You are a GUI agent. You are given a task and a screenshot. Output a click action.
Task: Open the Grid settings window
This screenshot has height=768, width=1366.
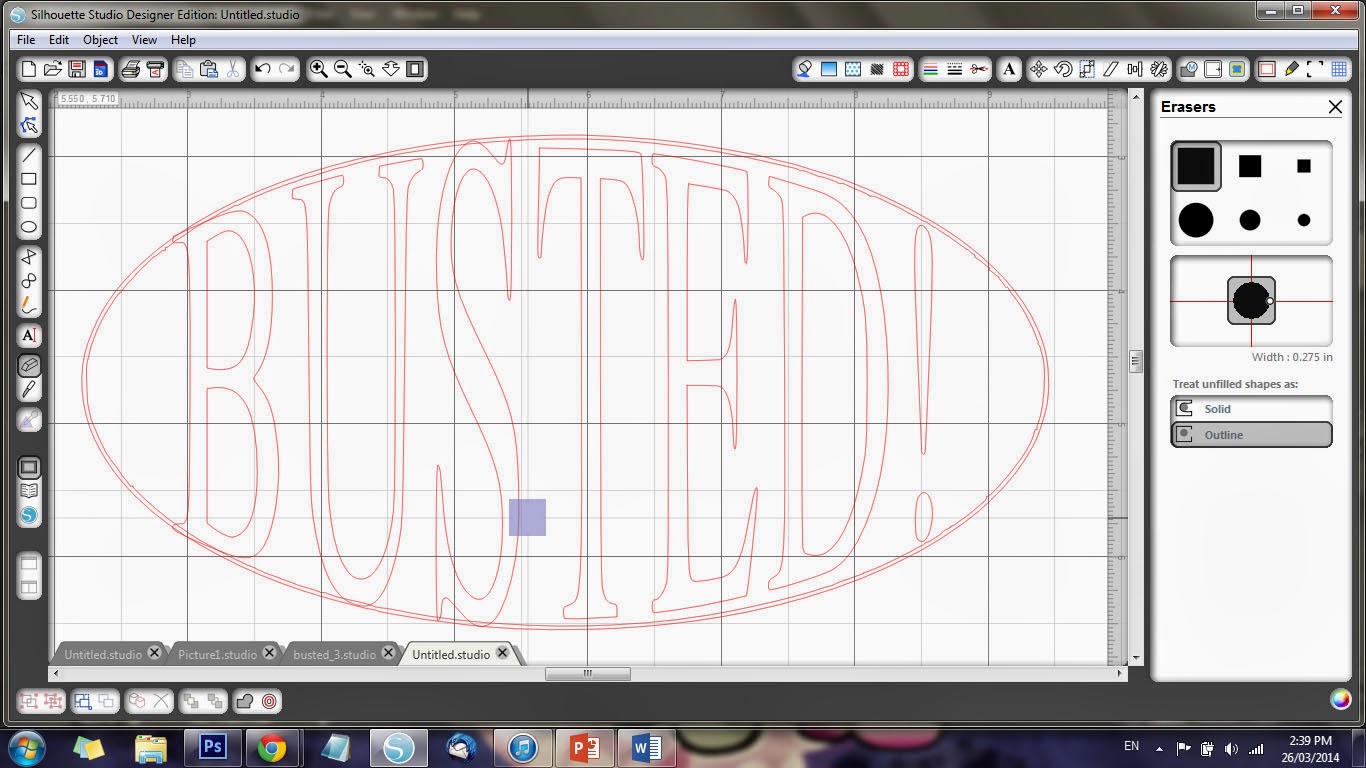pos(1340,69)
